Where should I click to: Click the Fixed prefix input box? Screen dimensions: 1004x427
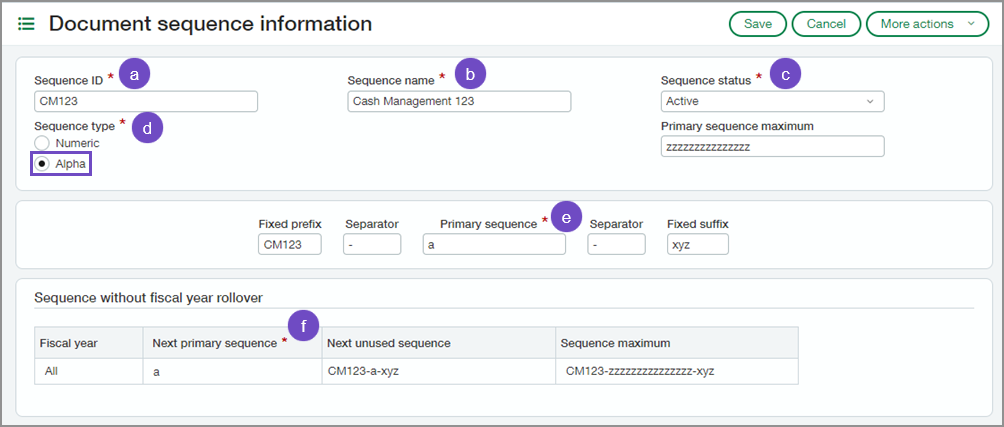click(x=289, y=244)
